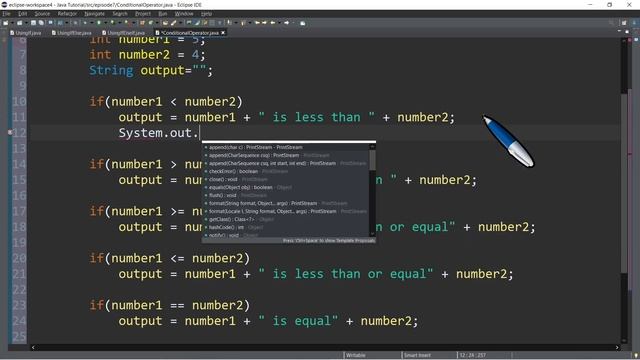Open the File menu
Viewport: 640px width, 360px height.
pos(7,13)
